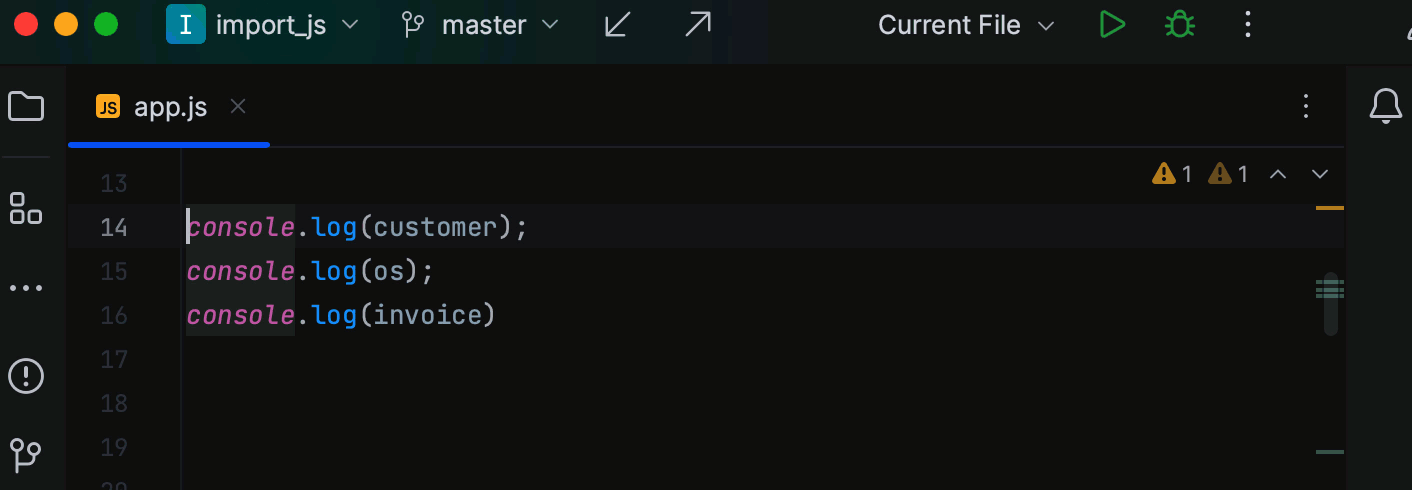Viewport: 1412px width, 490px height.
Task: Open the Problems tool window icon
Action: click(26, 376)
